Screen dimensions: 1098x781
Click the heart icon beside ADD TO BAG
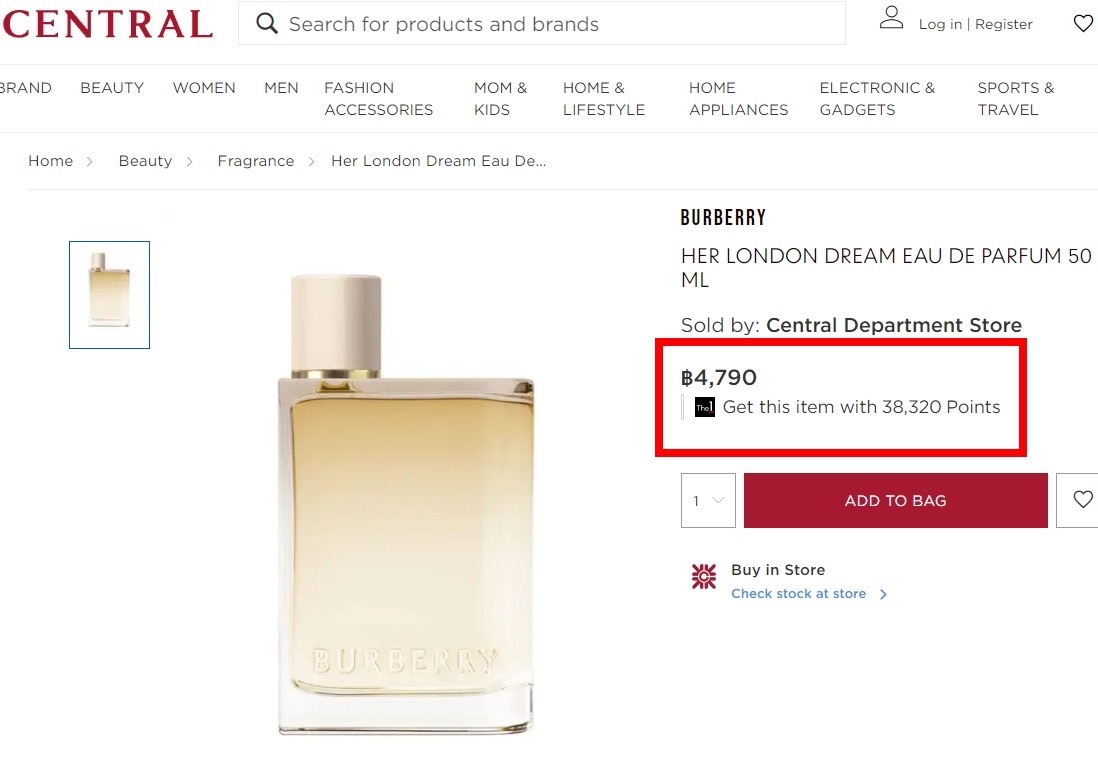pos(1082,500)
